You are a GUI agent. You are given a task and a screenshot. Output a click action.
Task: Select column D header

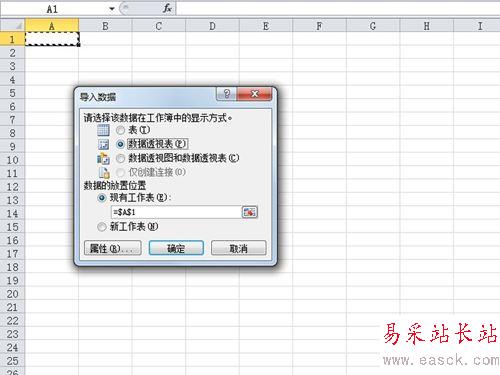(212, 26)
